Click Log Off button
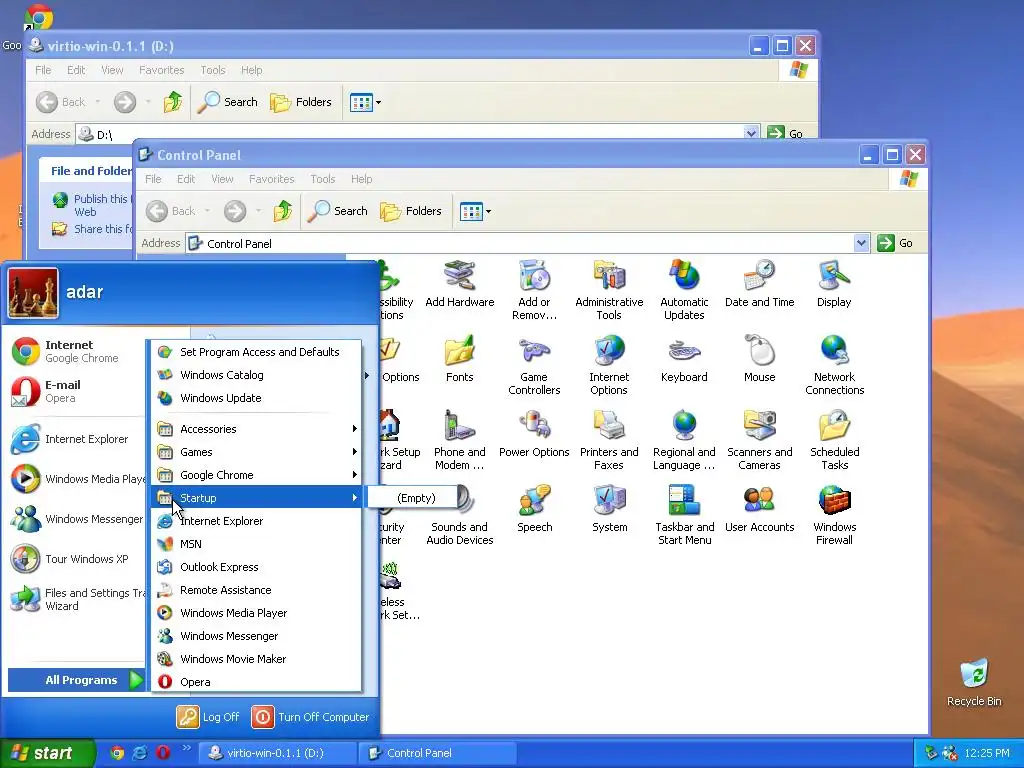The height and width of the screenshot is (768, 1024). 208,717
